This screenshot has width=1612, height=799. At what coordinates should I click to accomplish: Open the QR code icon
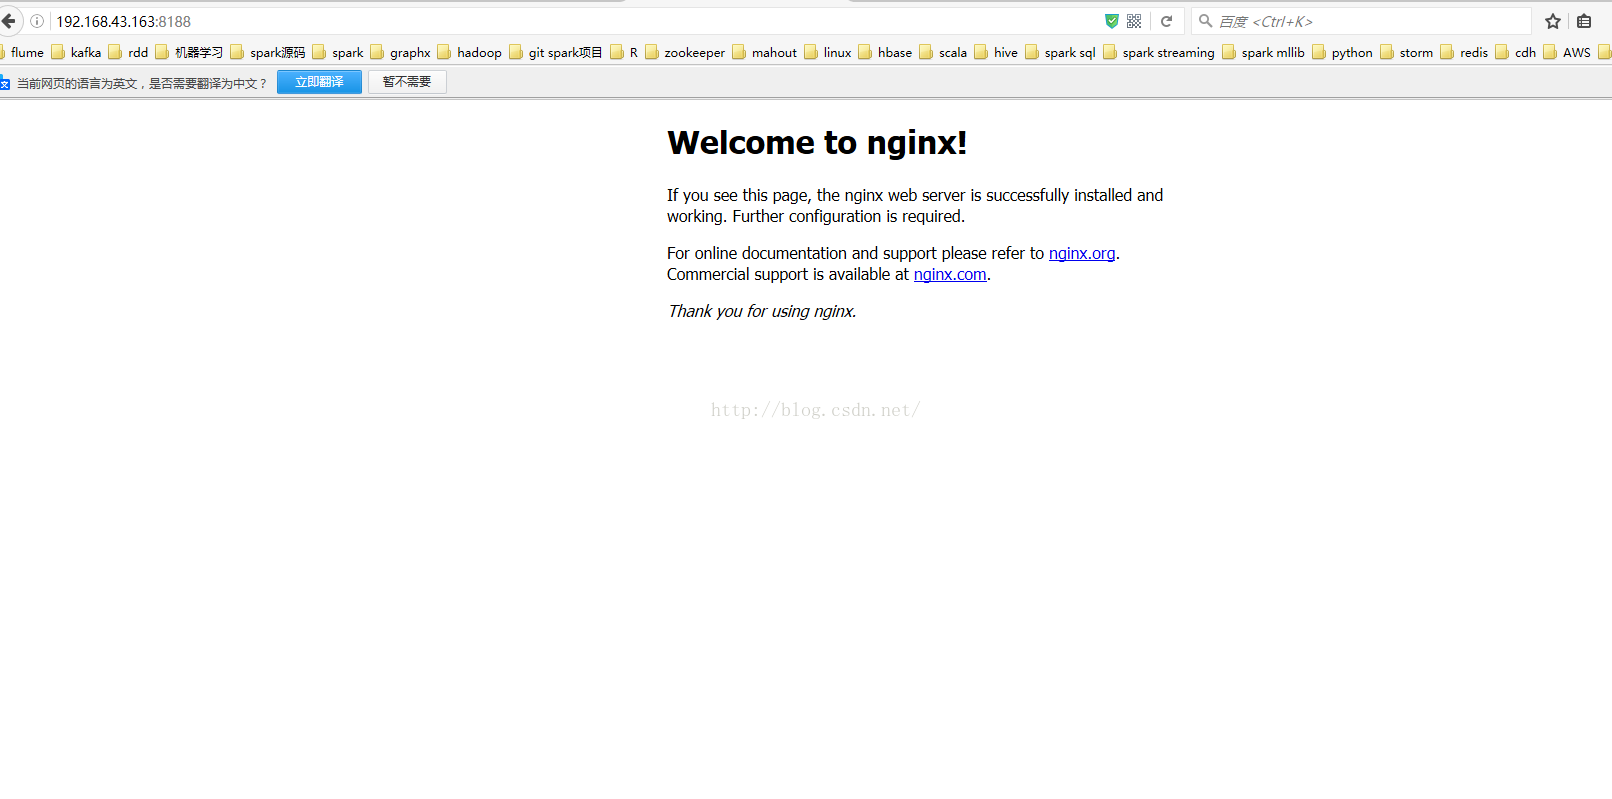click(1134, 21)
